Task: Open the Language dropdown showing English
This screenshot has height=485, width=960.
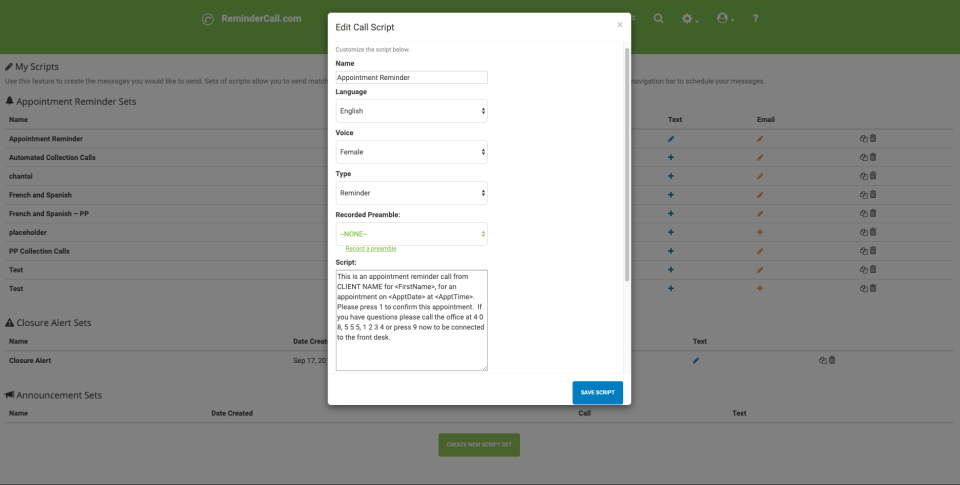Action: click(x=411, y=111)
